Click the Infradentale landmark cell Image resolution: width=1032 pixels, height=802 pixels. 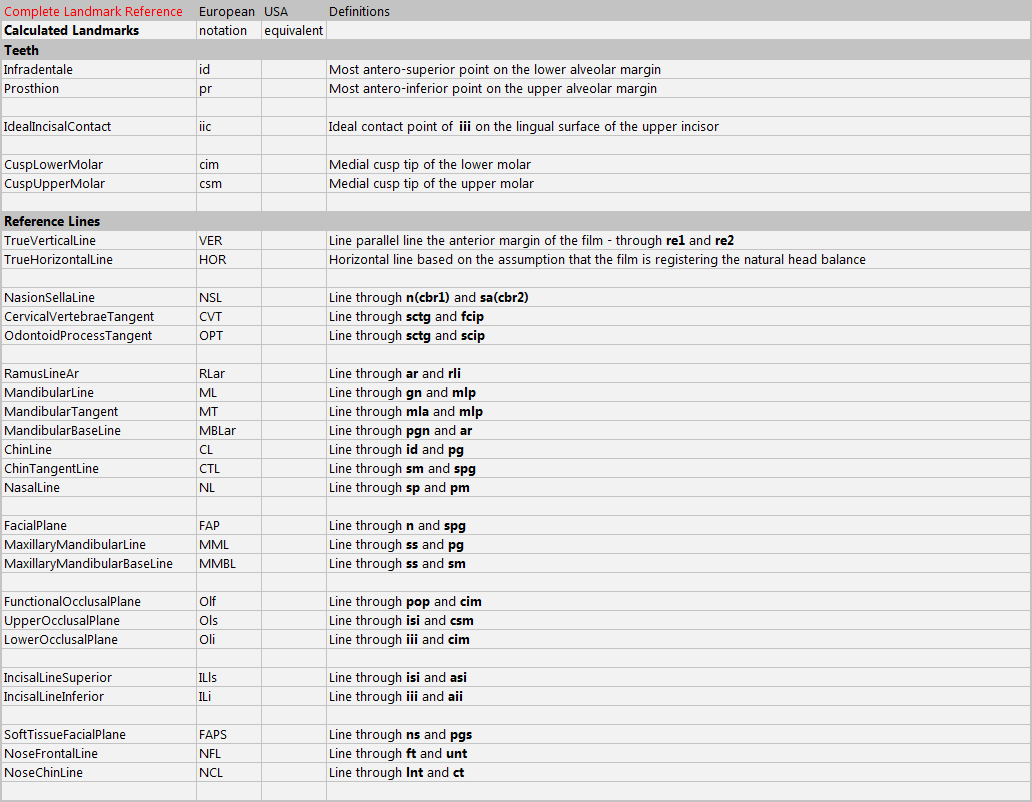pos(38,70)
